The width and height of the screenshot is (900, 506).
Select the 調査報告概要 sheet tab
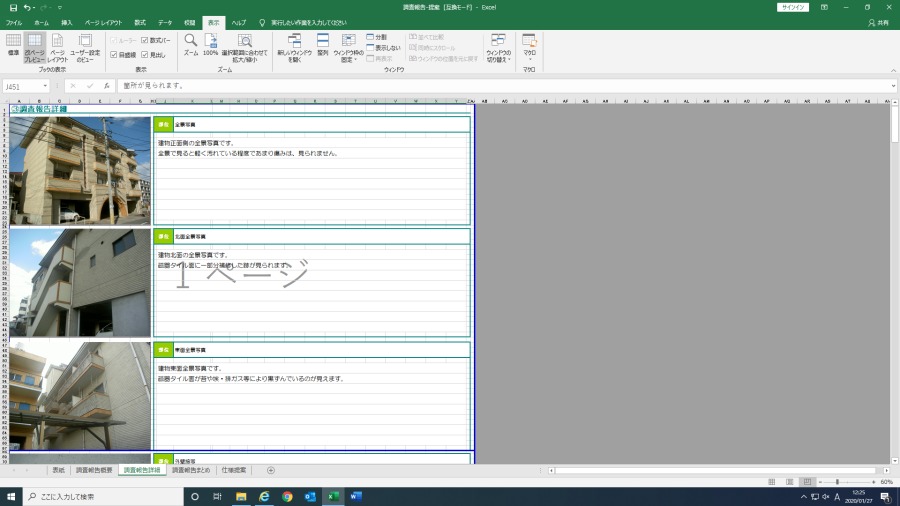click(94, 470)
